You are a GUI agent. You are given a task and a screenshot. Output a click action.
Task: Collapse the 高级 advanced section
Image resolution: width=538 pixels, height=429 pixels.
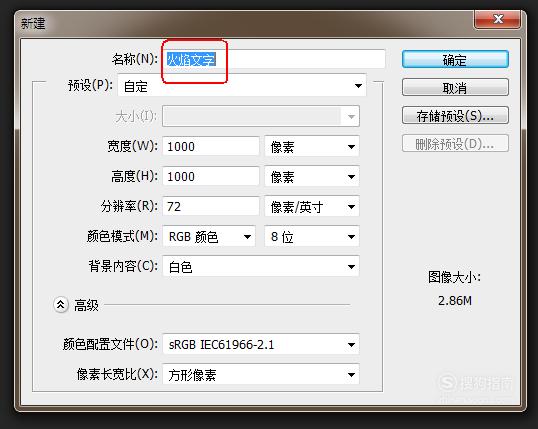(x=61, y=304)
